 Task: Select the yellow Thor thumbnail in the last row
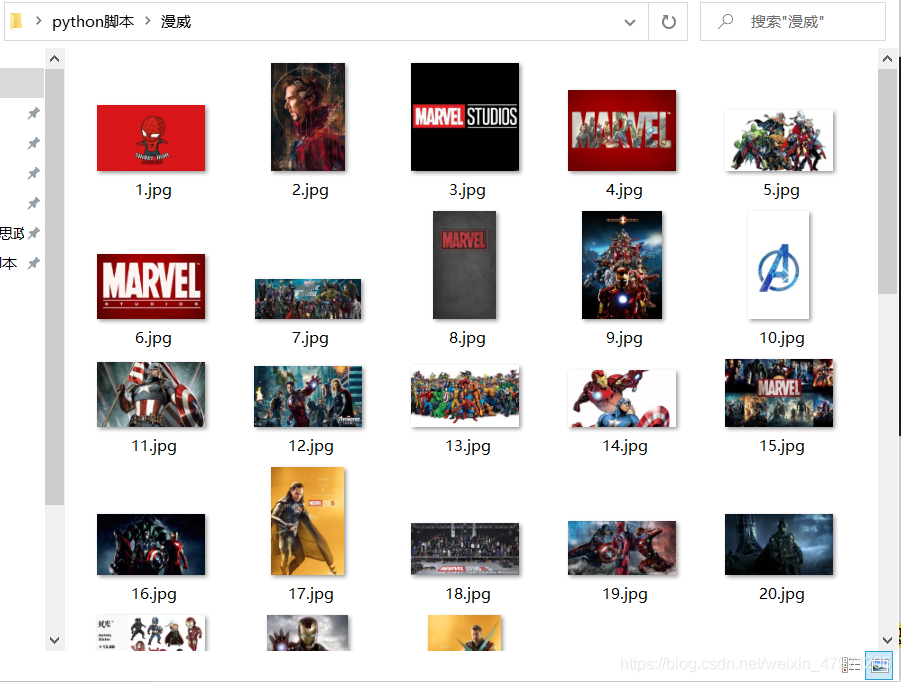(464, 633)
